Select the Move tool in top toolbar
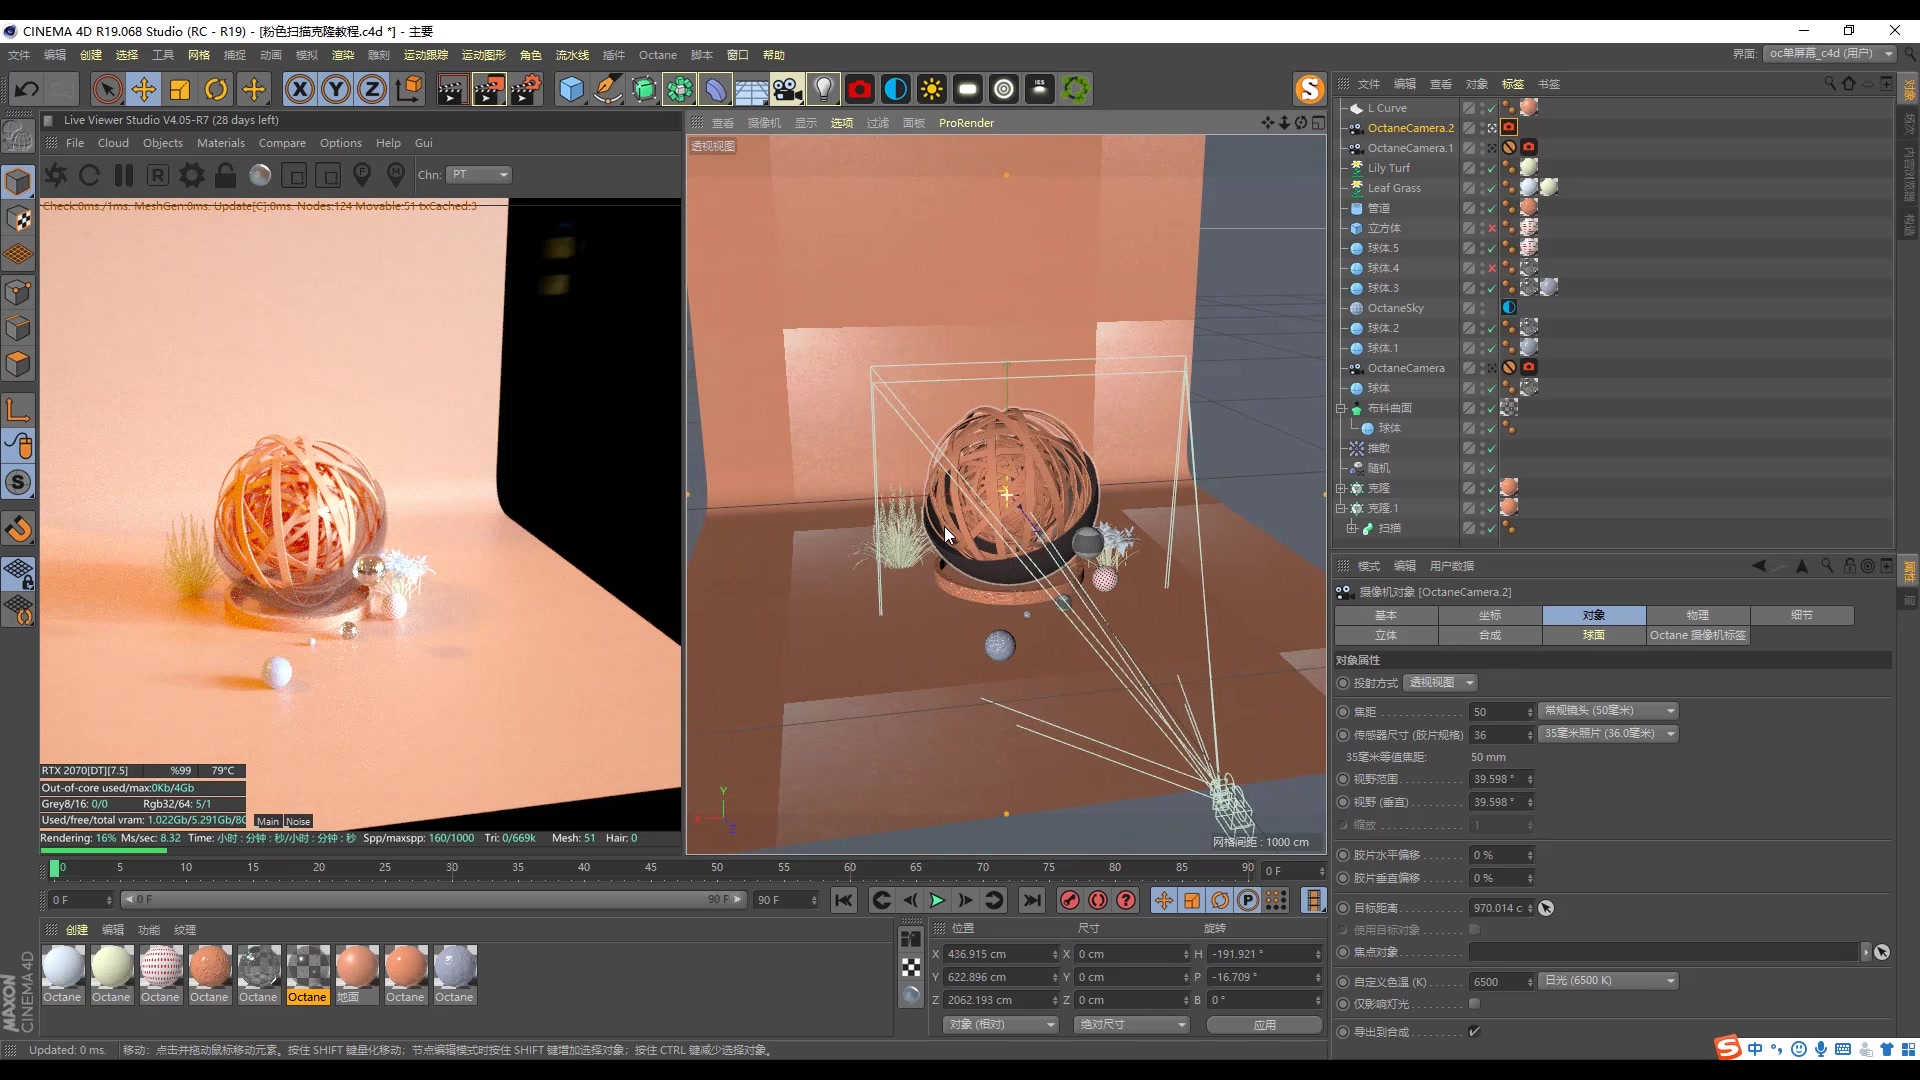Viewport: 1920px width, 1080px height. [x=144, y=90]
